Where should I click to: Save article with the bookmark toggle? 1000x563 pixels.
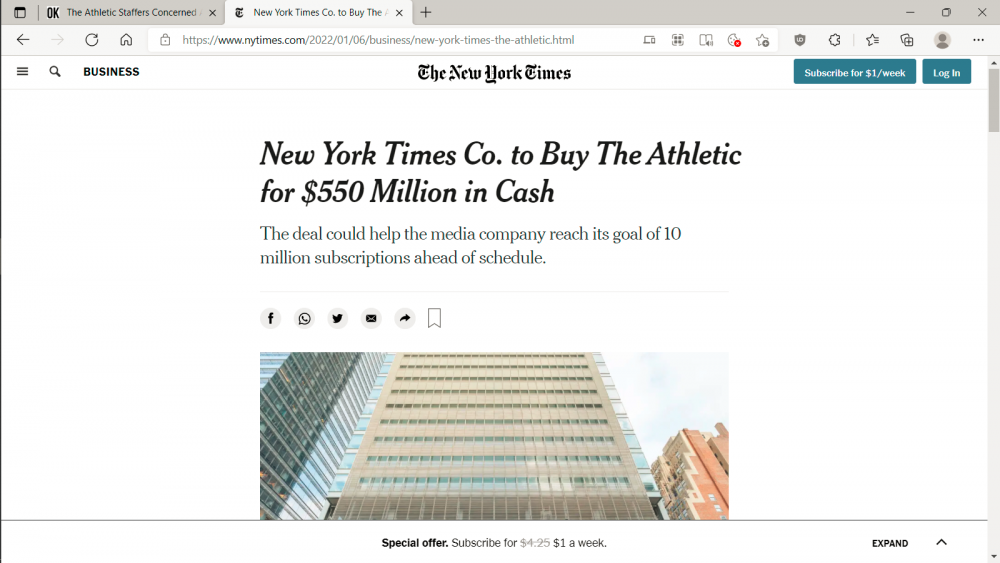pos(434,318)
